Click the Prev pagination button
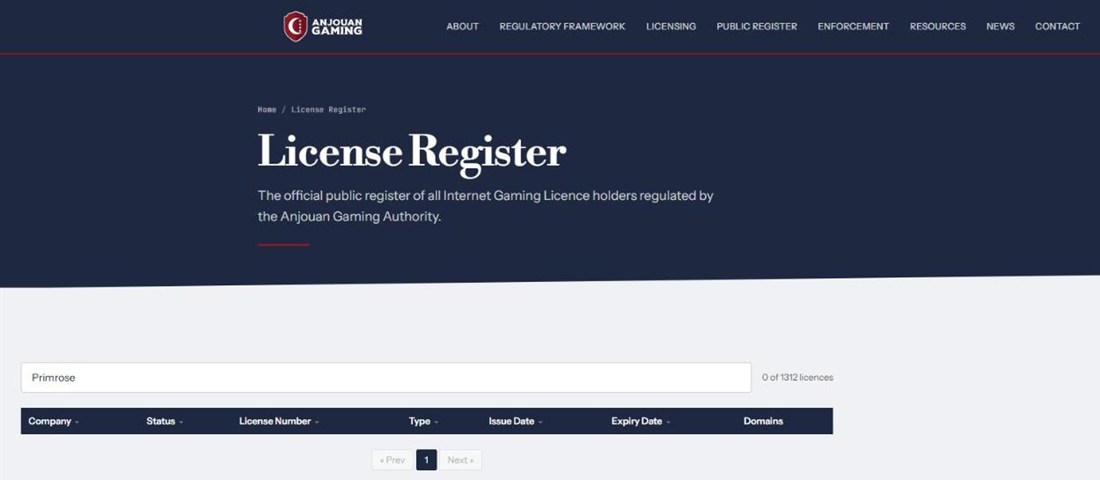This screenshot has width=1100, height=480. click(x=392, y=460)
